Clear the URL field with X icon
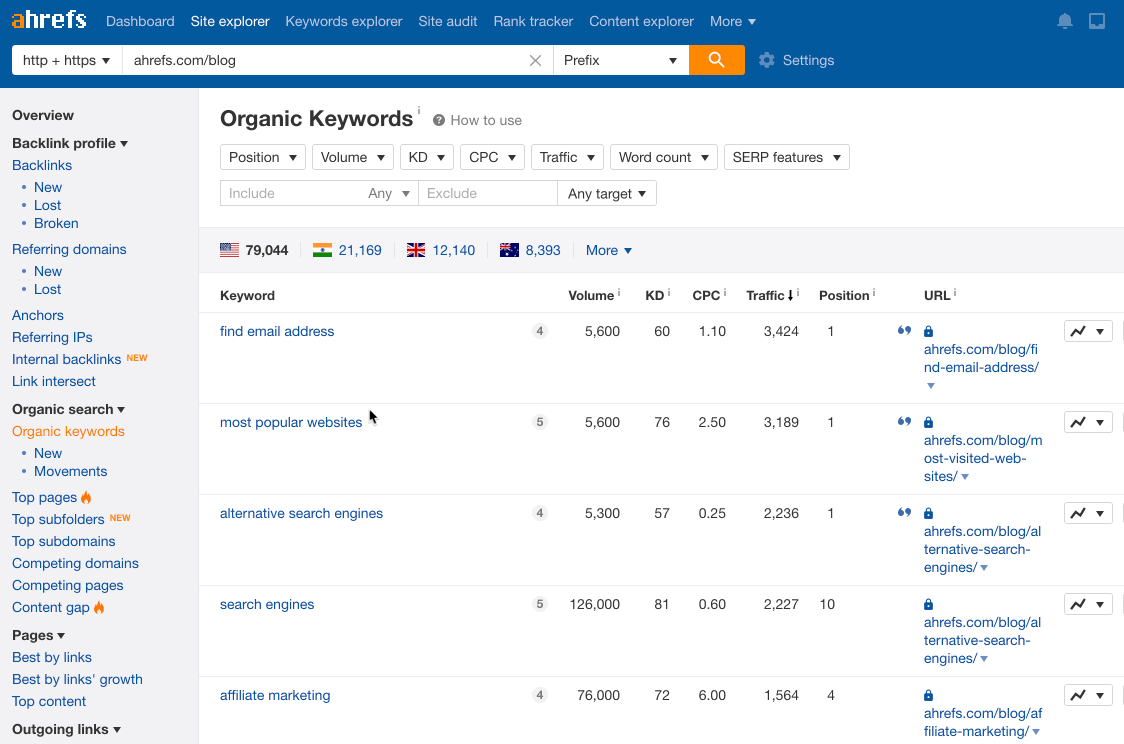Screen dimensions: 1124x744 coord(535,60)
